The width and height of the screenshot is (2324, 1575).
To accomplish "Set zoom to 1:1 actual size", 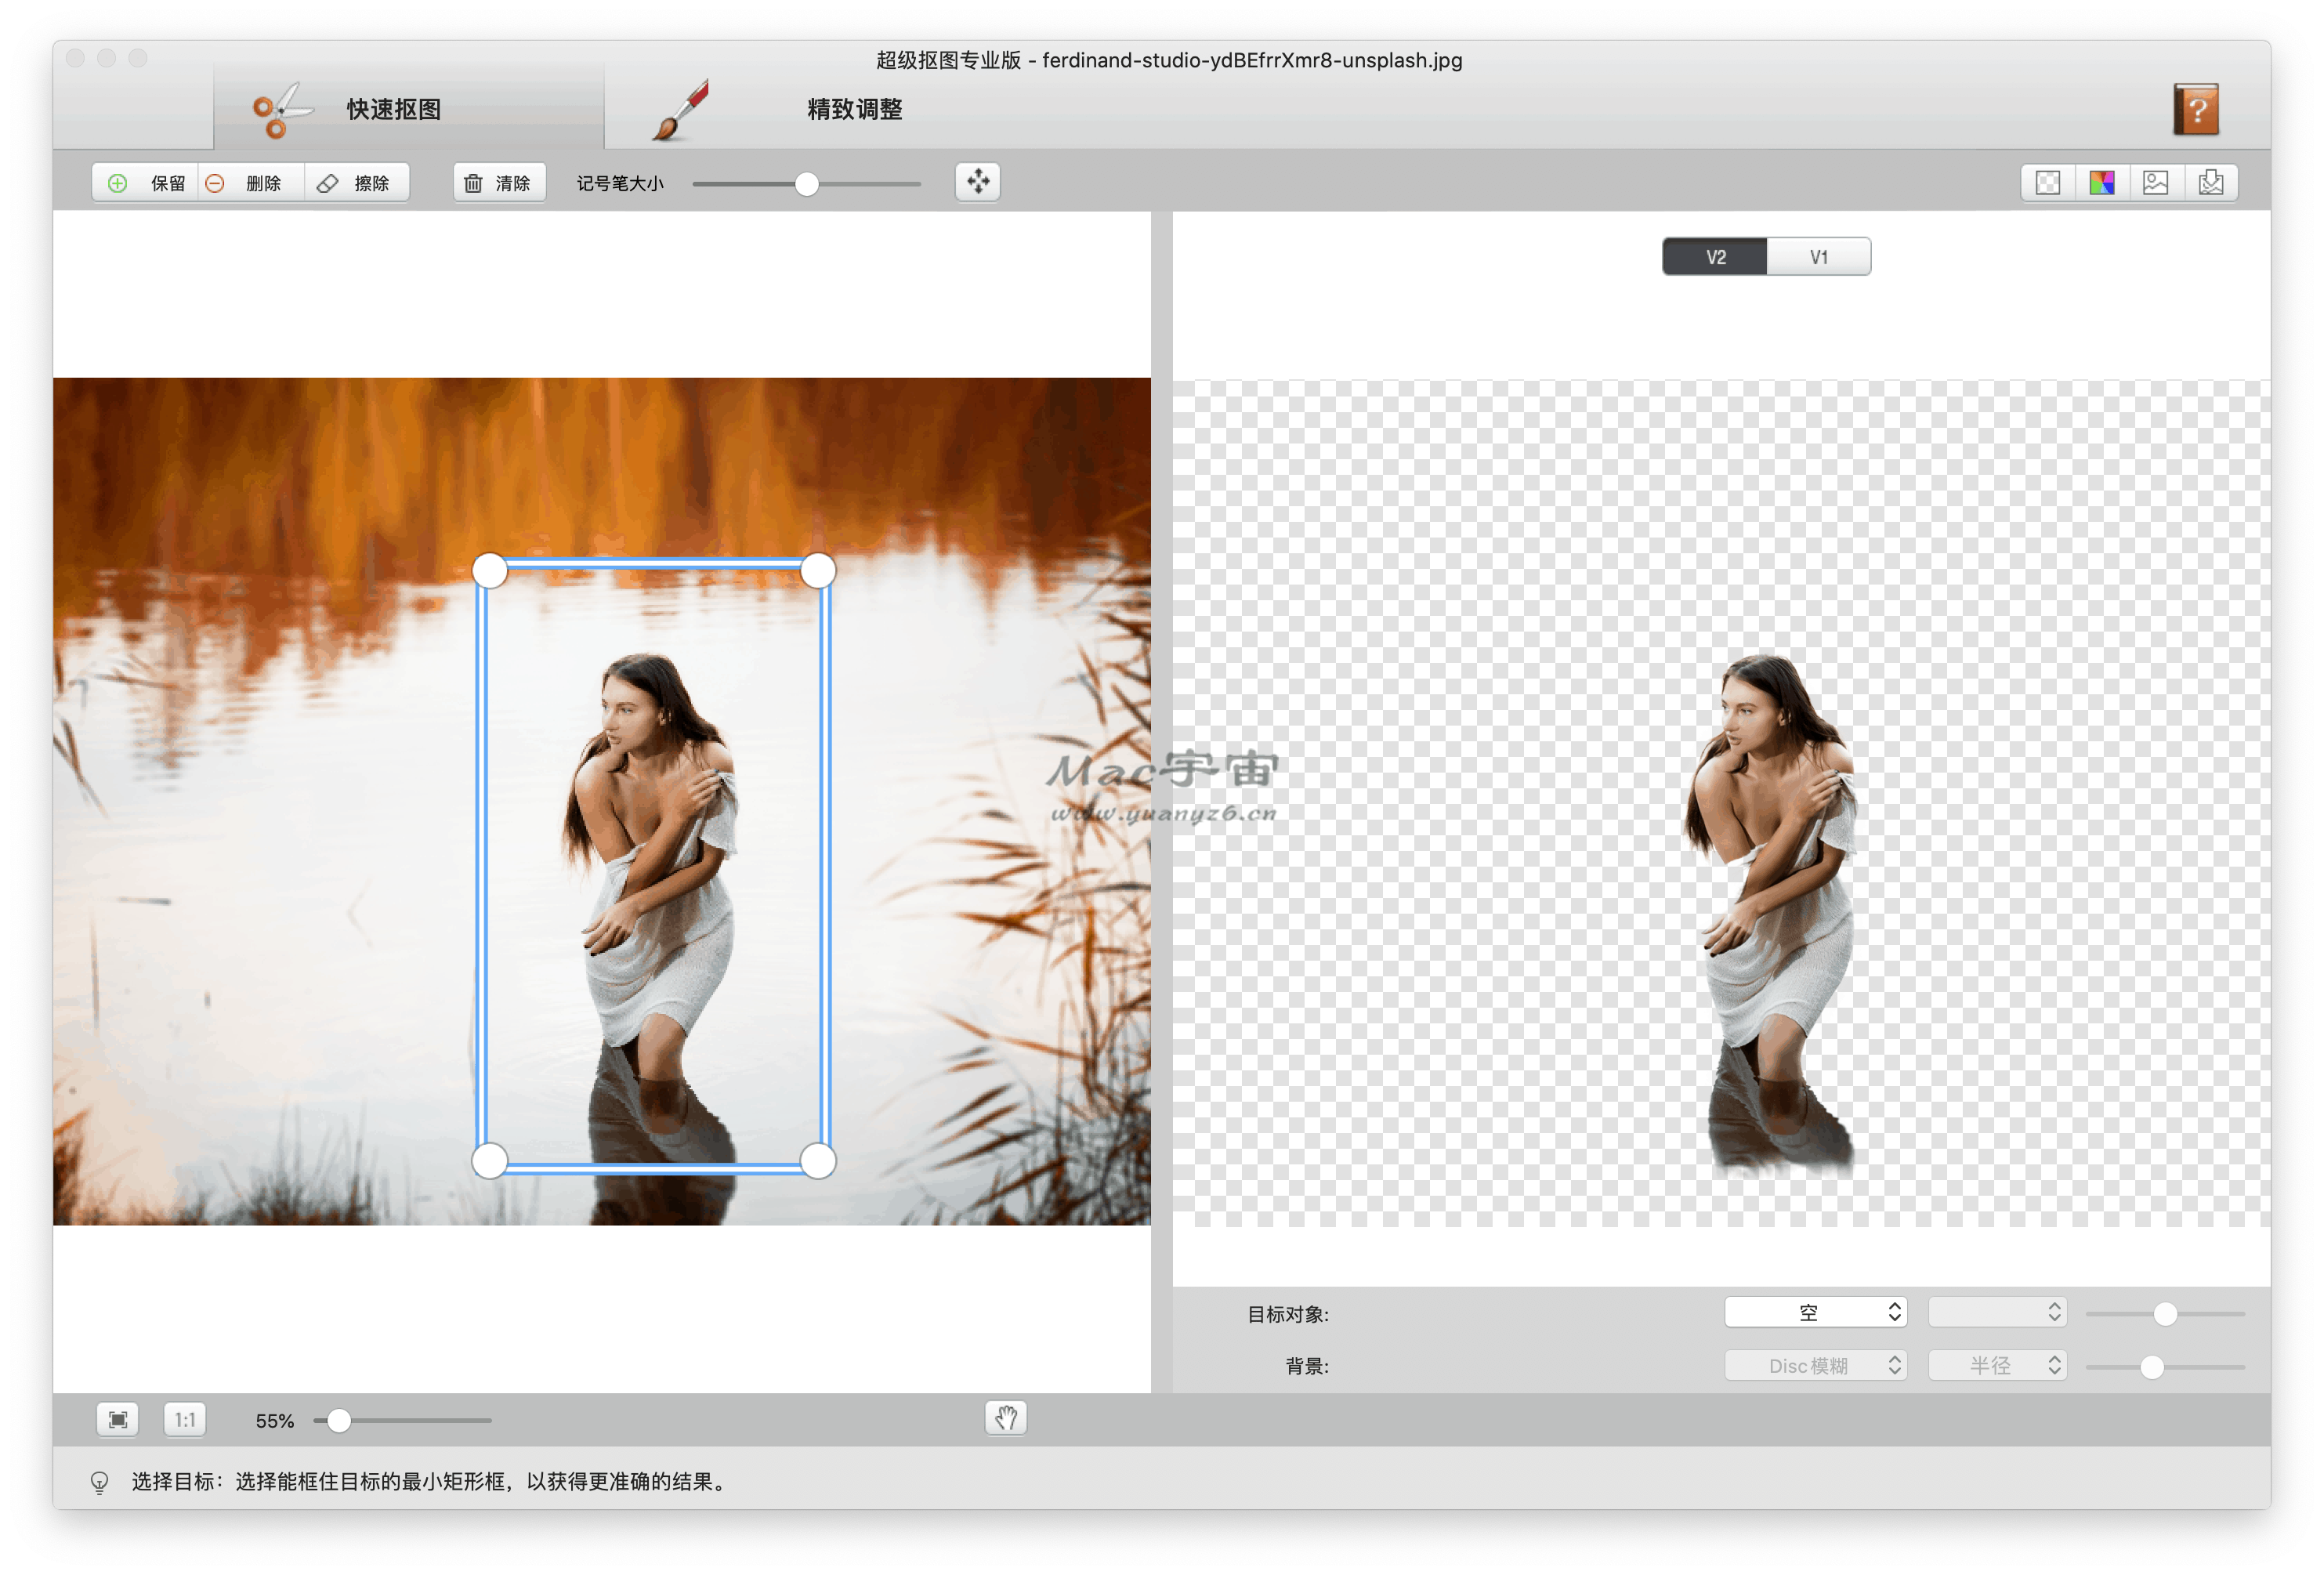I will [x=185, y=1420].
